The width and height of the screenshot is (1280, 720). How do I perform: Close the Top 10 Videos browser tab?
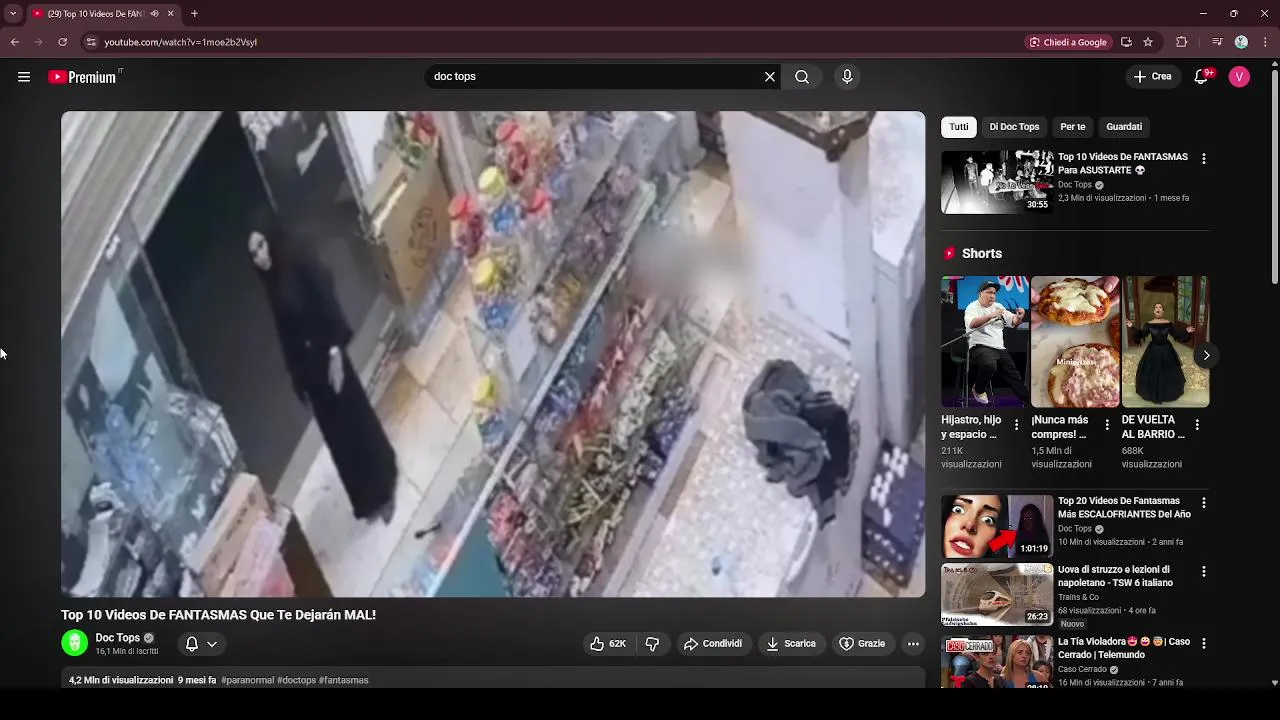[170, 14]
